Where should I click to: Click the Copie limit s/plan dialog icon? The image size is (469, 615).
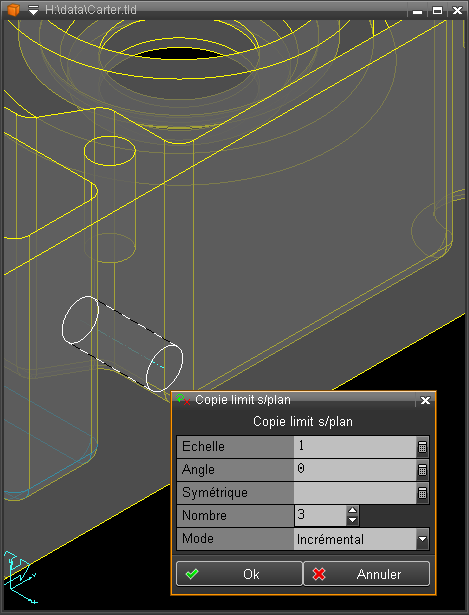click(x=183, y=400)
